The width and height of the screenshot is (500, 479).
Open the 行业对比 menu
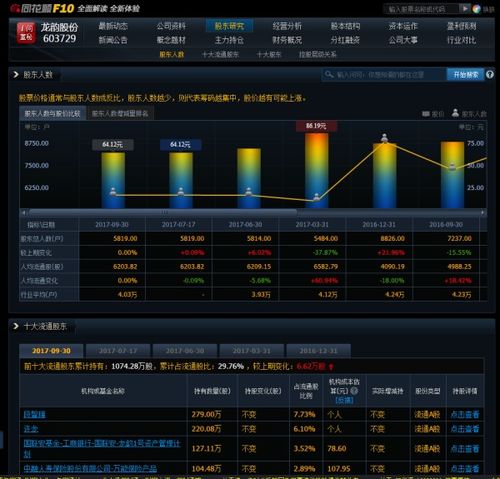(x=461, y=40)
